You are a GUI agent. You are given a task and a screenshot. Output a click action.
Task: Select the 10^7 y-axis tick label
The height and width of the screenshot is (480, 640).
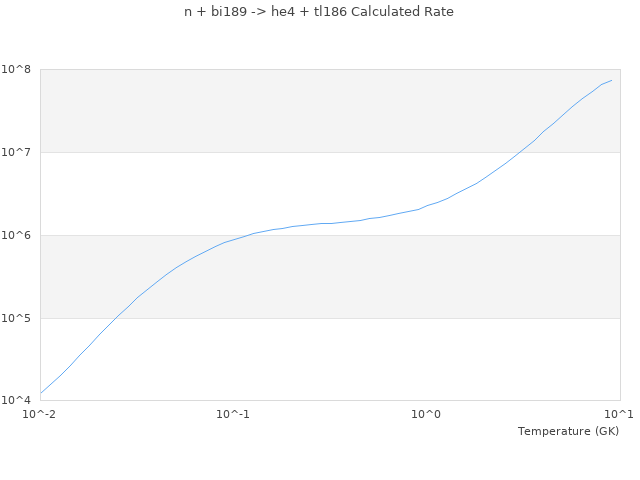19,152
